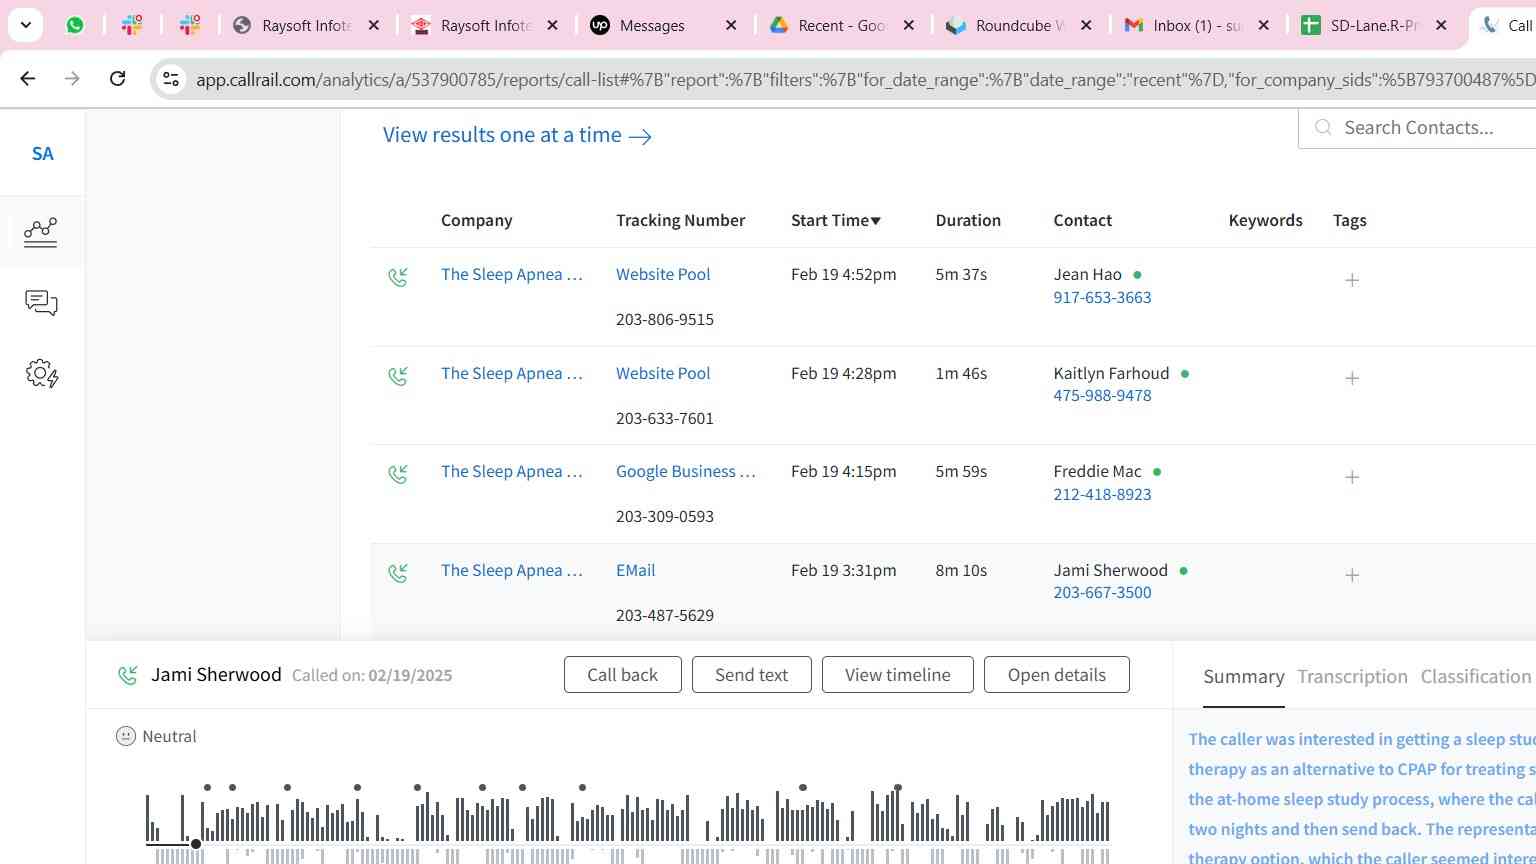Screen dimensions: 1536x864
Task: Click inbound call icon for Freddie Mac row
Action: 398,474
